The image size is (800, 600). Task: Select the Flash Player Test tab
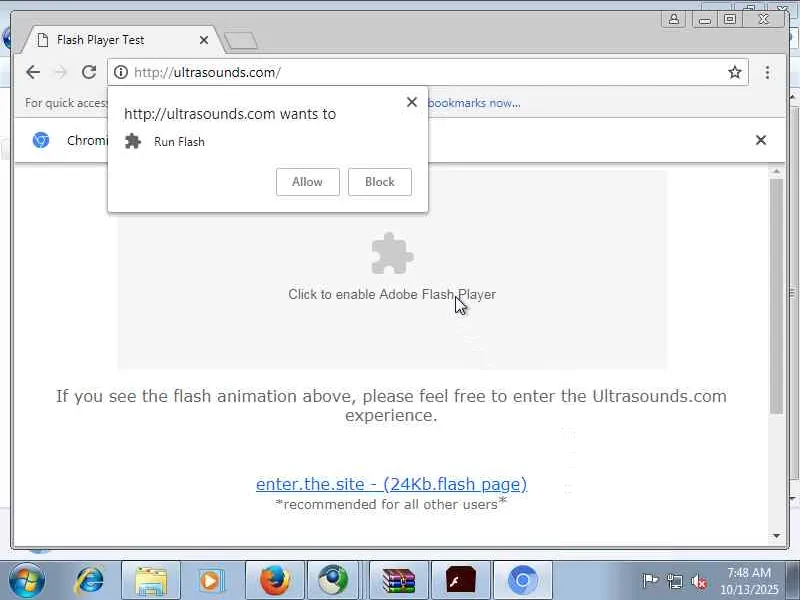[x=122, y=40]
